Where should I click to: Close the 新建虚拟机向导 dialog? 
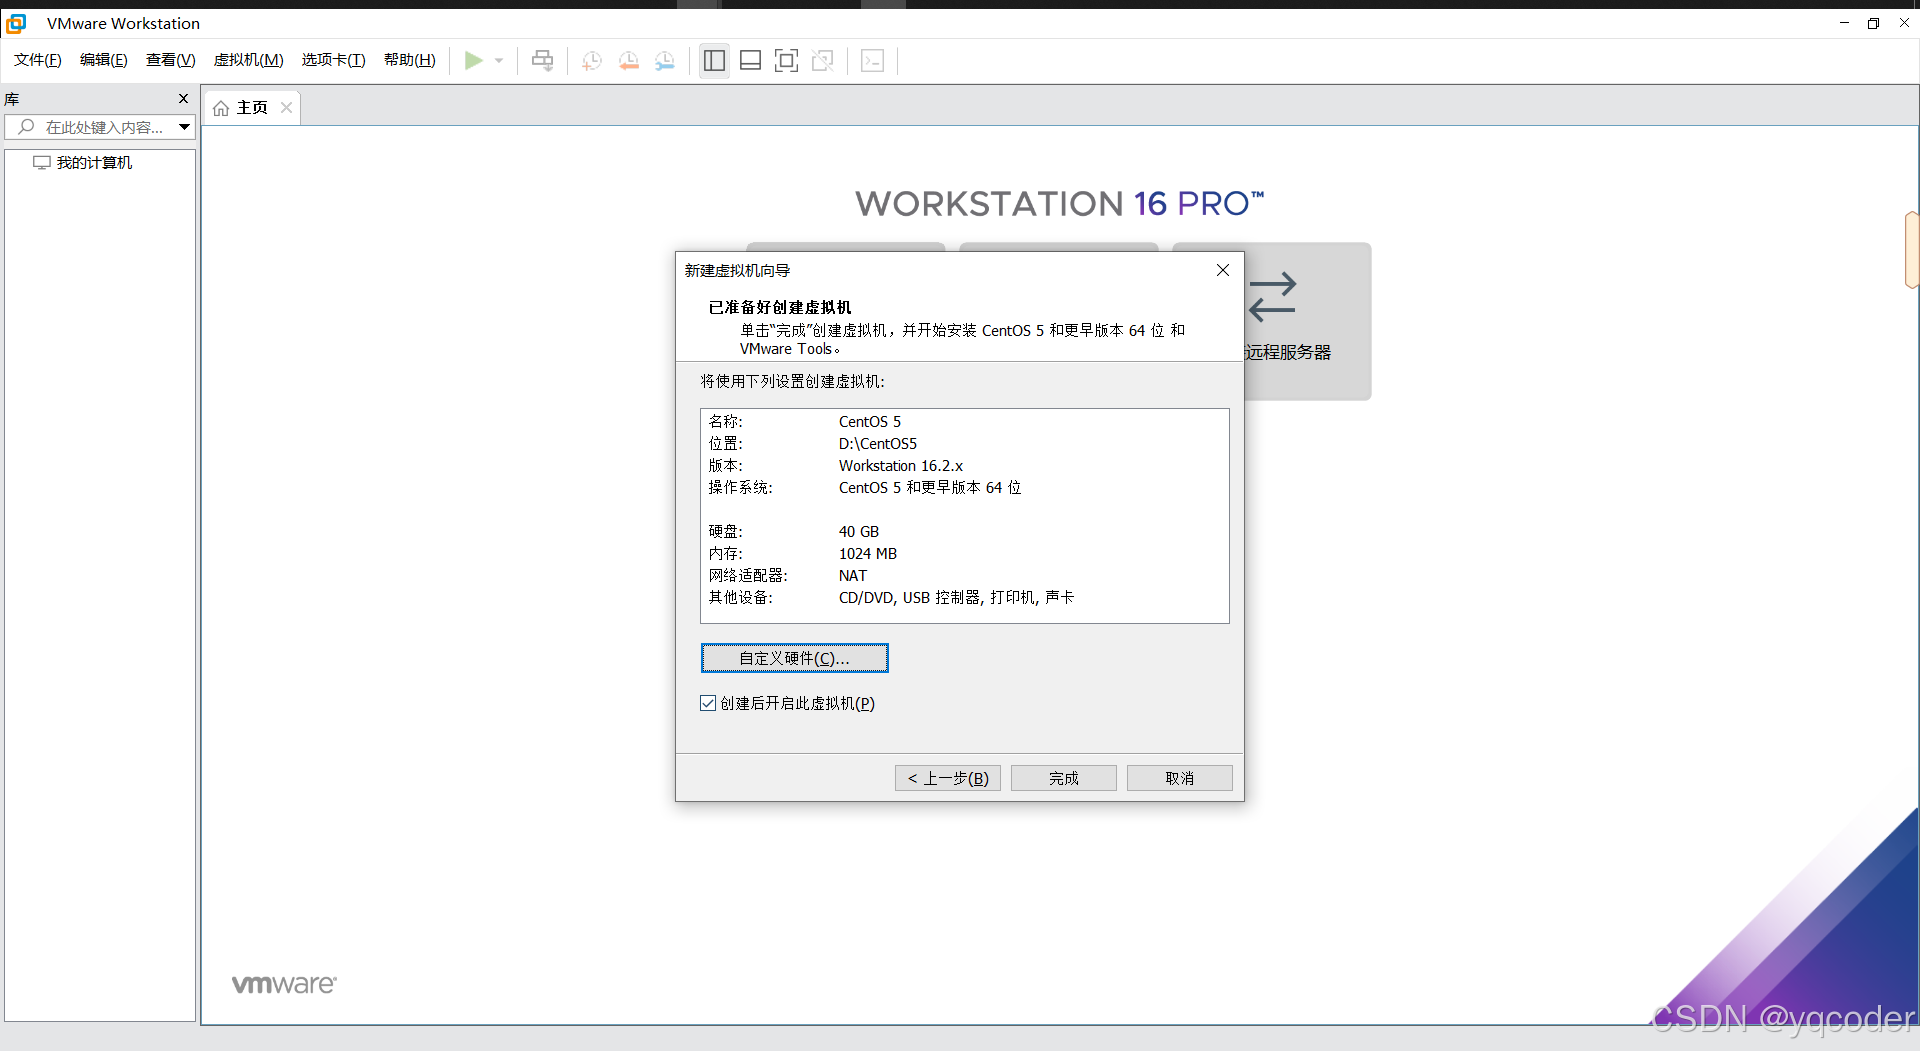[1223, 270]
